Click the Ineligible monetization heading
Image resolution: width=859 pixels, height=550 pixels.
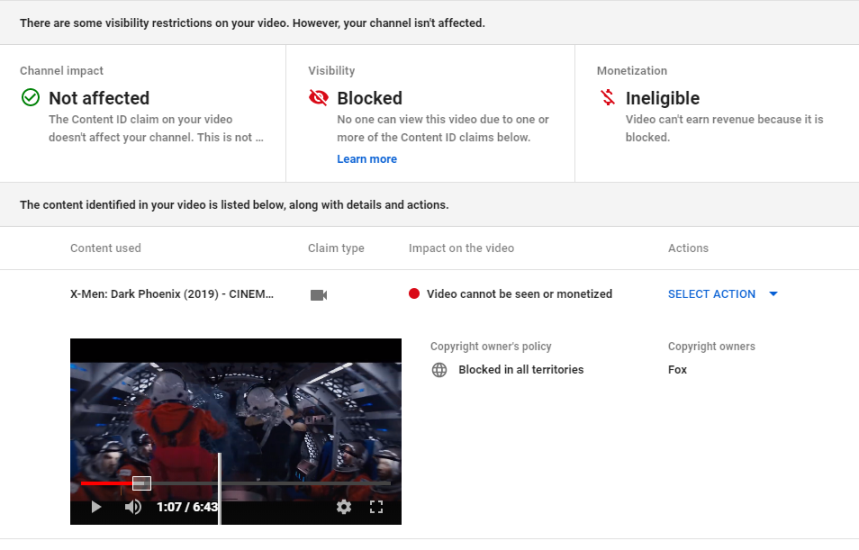point(662,98)
